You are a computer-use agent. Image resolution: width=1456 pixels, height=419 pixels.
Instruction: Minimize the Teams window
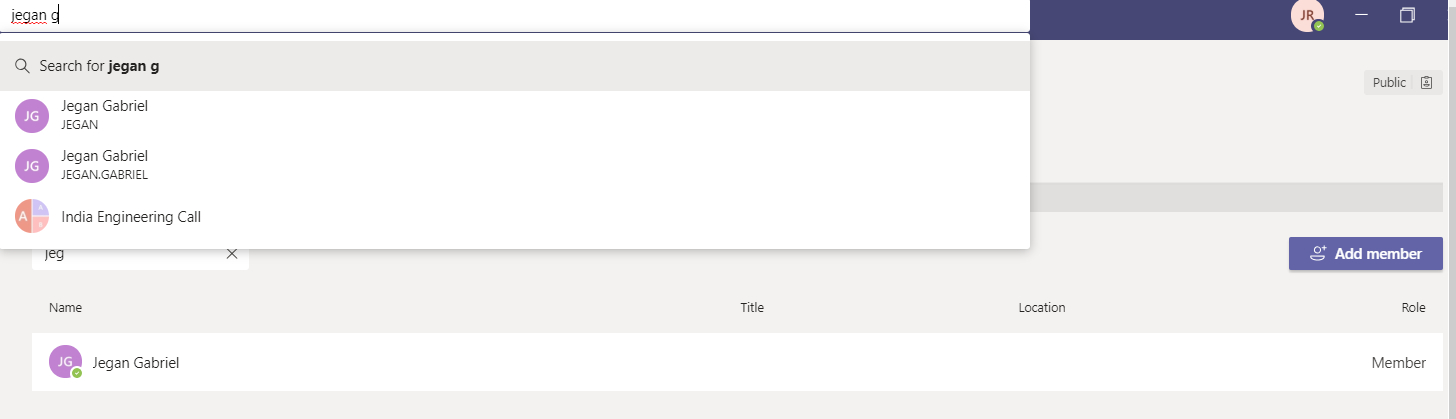pyautogui.click(x=1361, y=15)
